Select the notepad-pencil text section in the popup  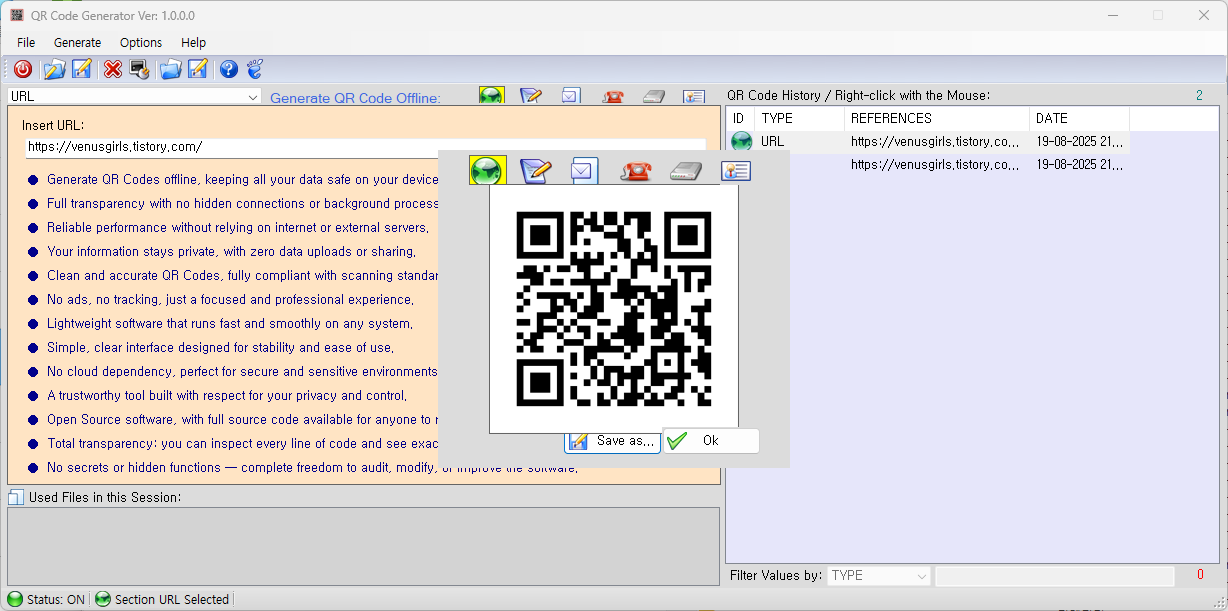[x=536, y=171]
